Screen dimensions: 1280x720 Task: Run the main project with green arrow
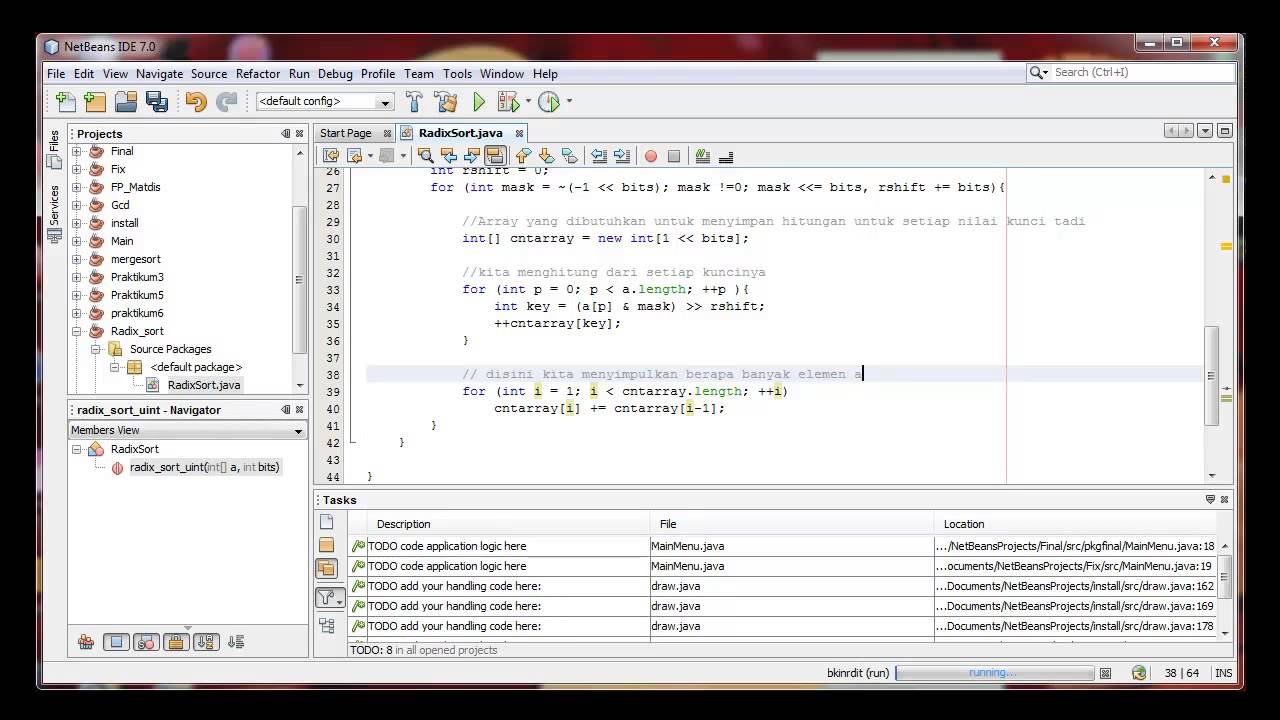pyautogui.click(x=479, y=101)
